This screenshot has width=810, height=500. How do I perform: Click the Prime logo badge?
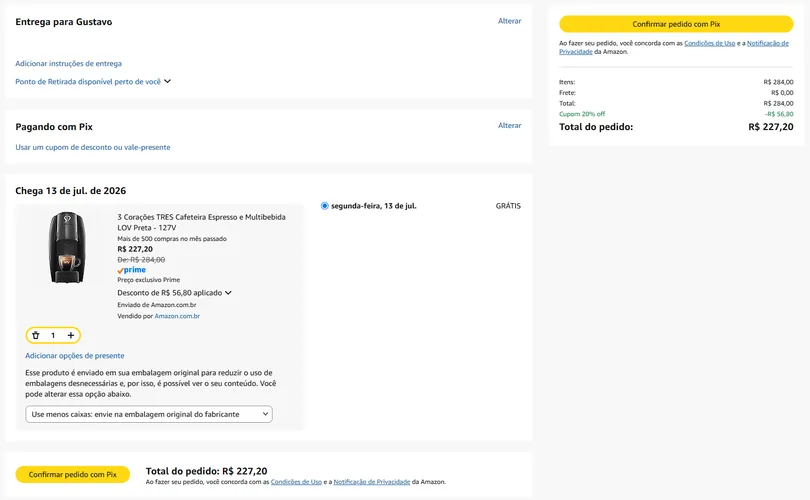coord(132,270)
